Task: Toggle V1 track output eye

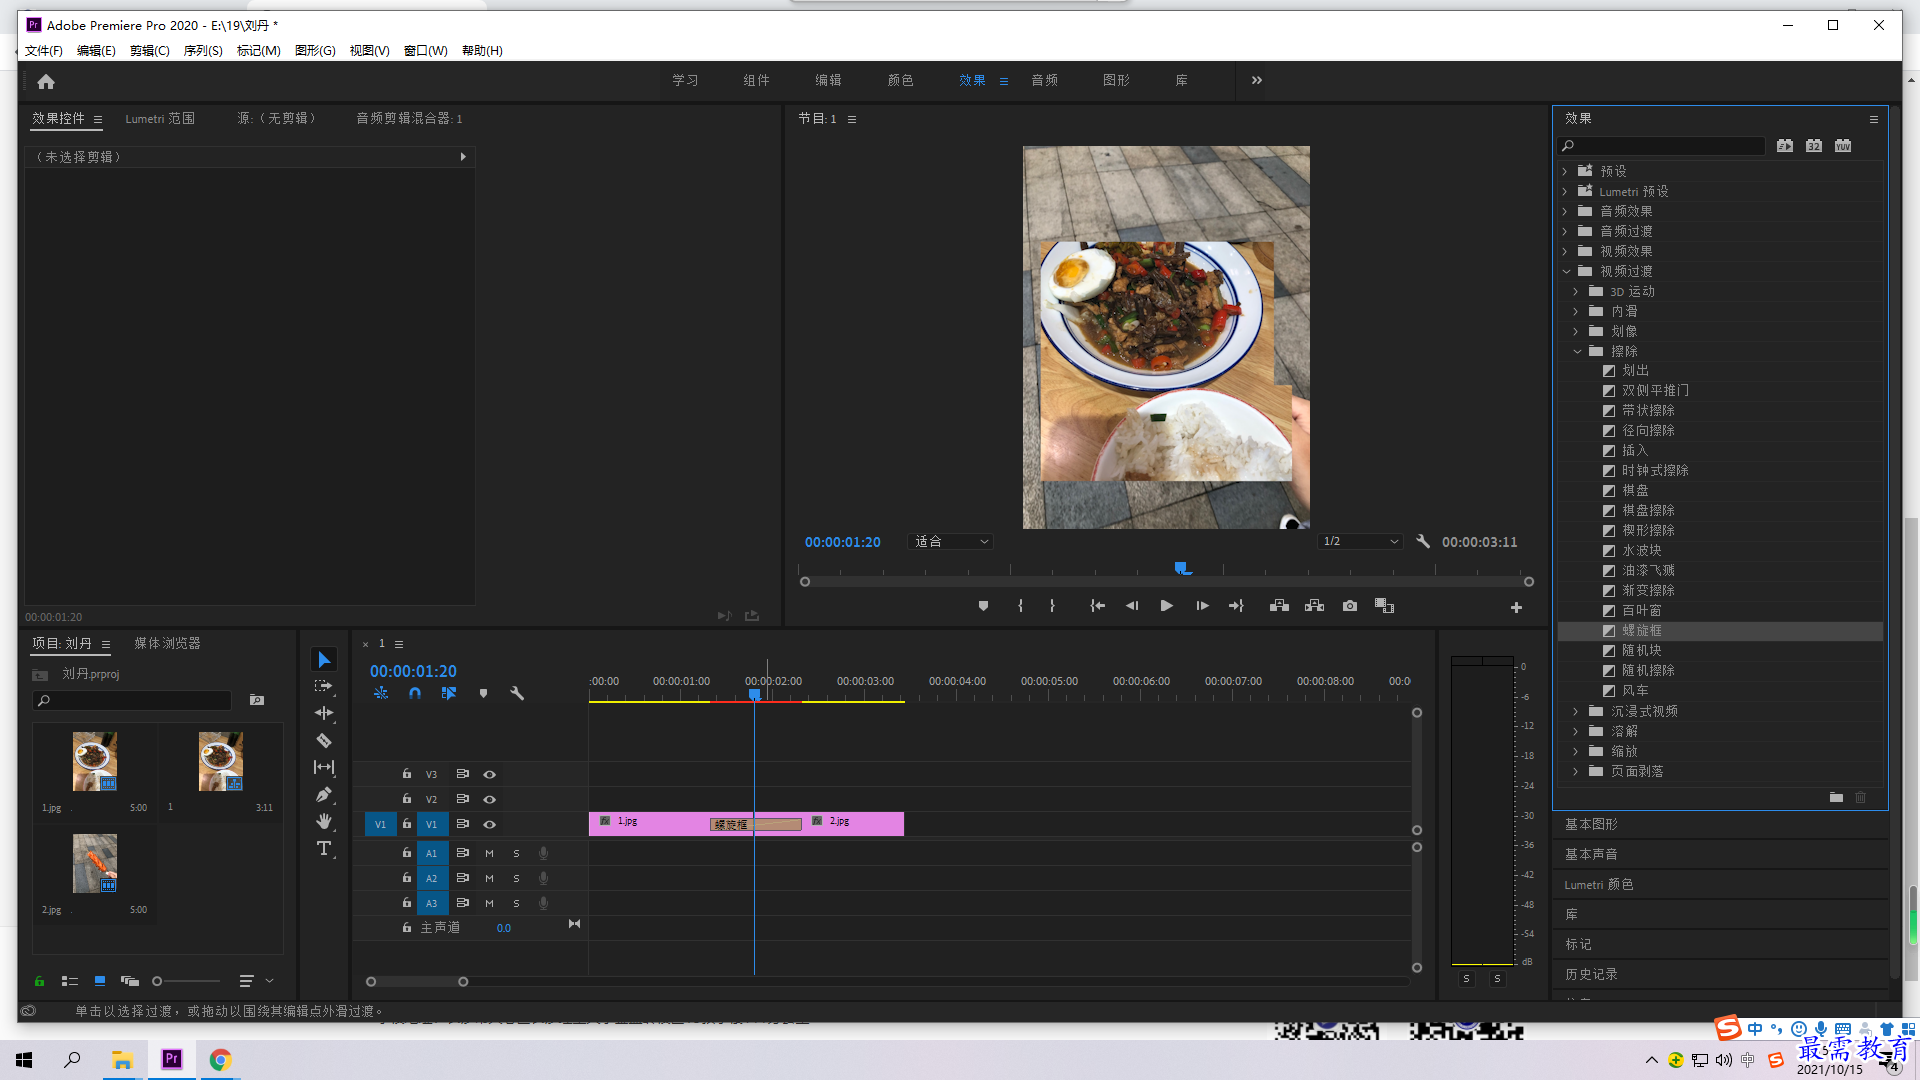Action: pyautogui.click(x=490, y=825)
